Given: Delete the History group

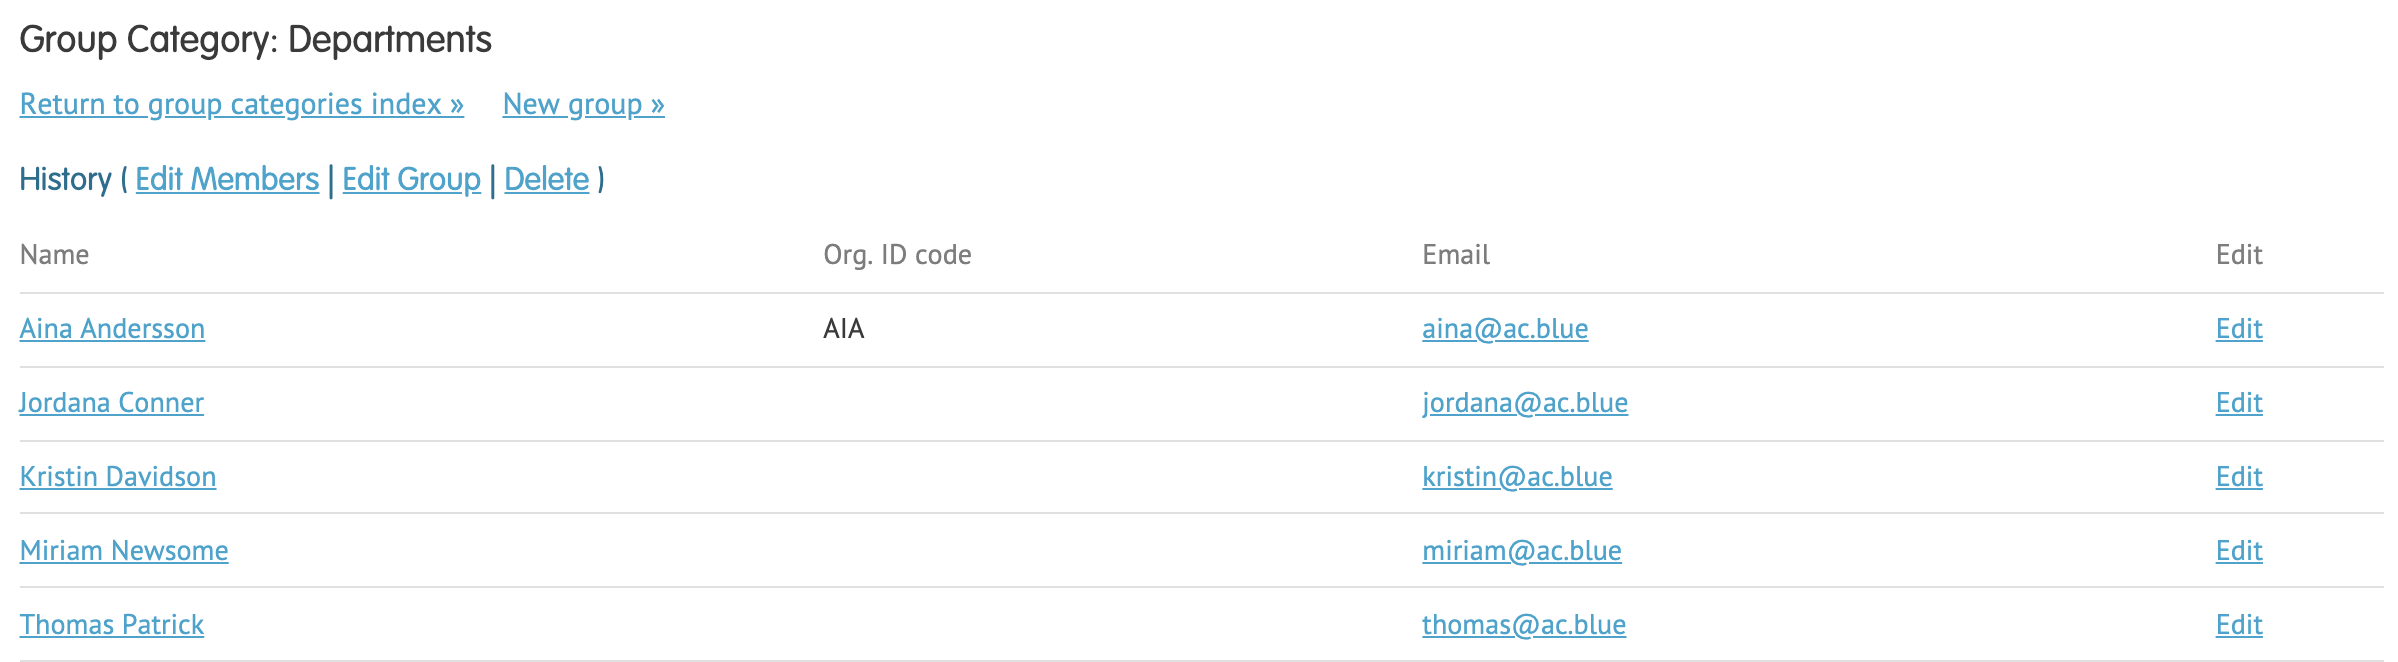Looking at the screenshot, I should [546, 179].
